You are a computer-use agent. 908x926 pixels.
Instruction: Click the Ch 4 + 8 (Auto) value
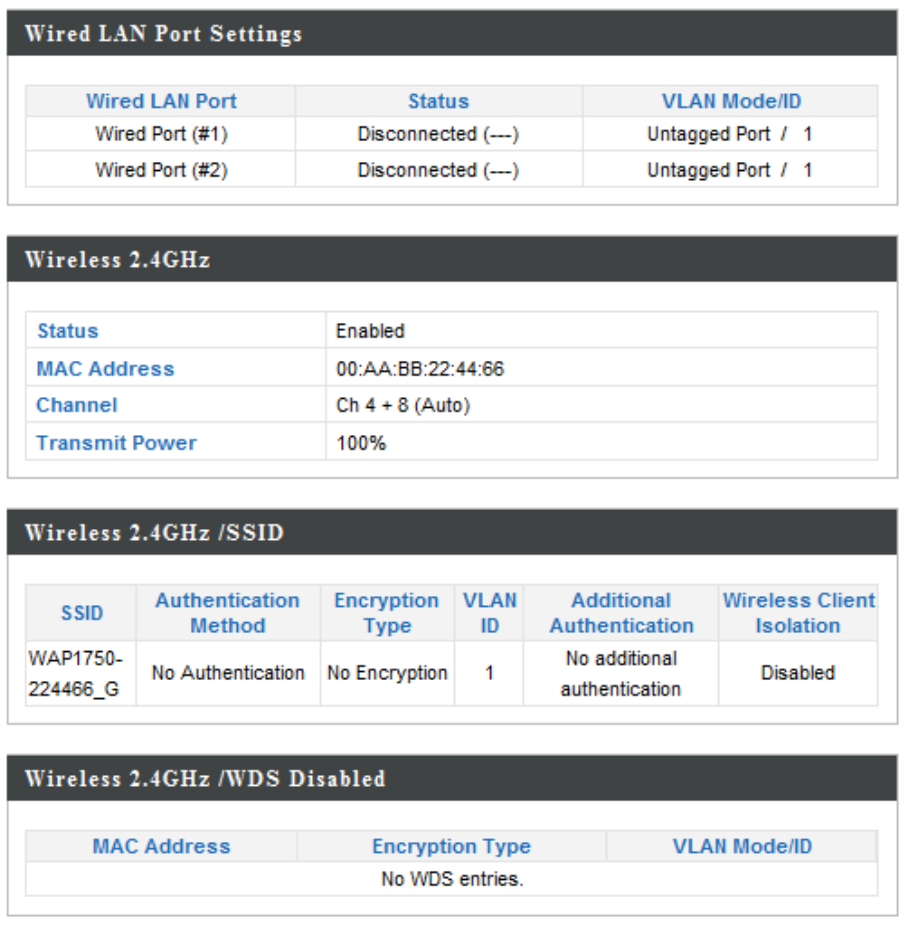pyautogui.click(x=403, y=405)
